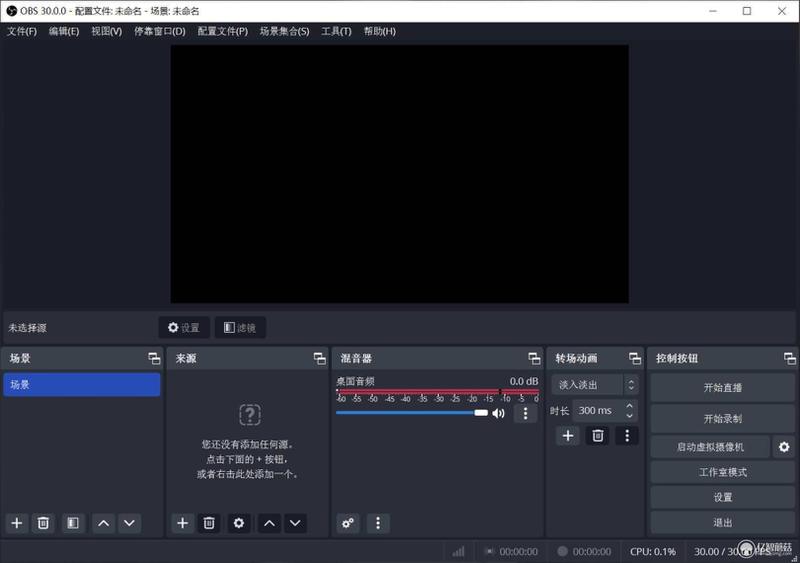Open the 停靠窗口(D) menu
The width and height of the screenshot is (800, 563).
pyautogui.click(x=160, y=32)
